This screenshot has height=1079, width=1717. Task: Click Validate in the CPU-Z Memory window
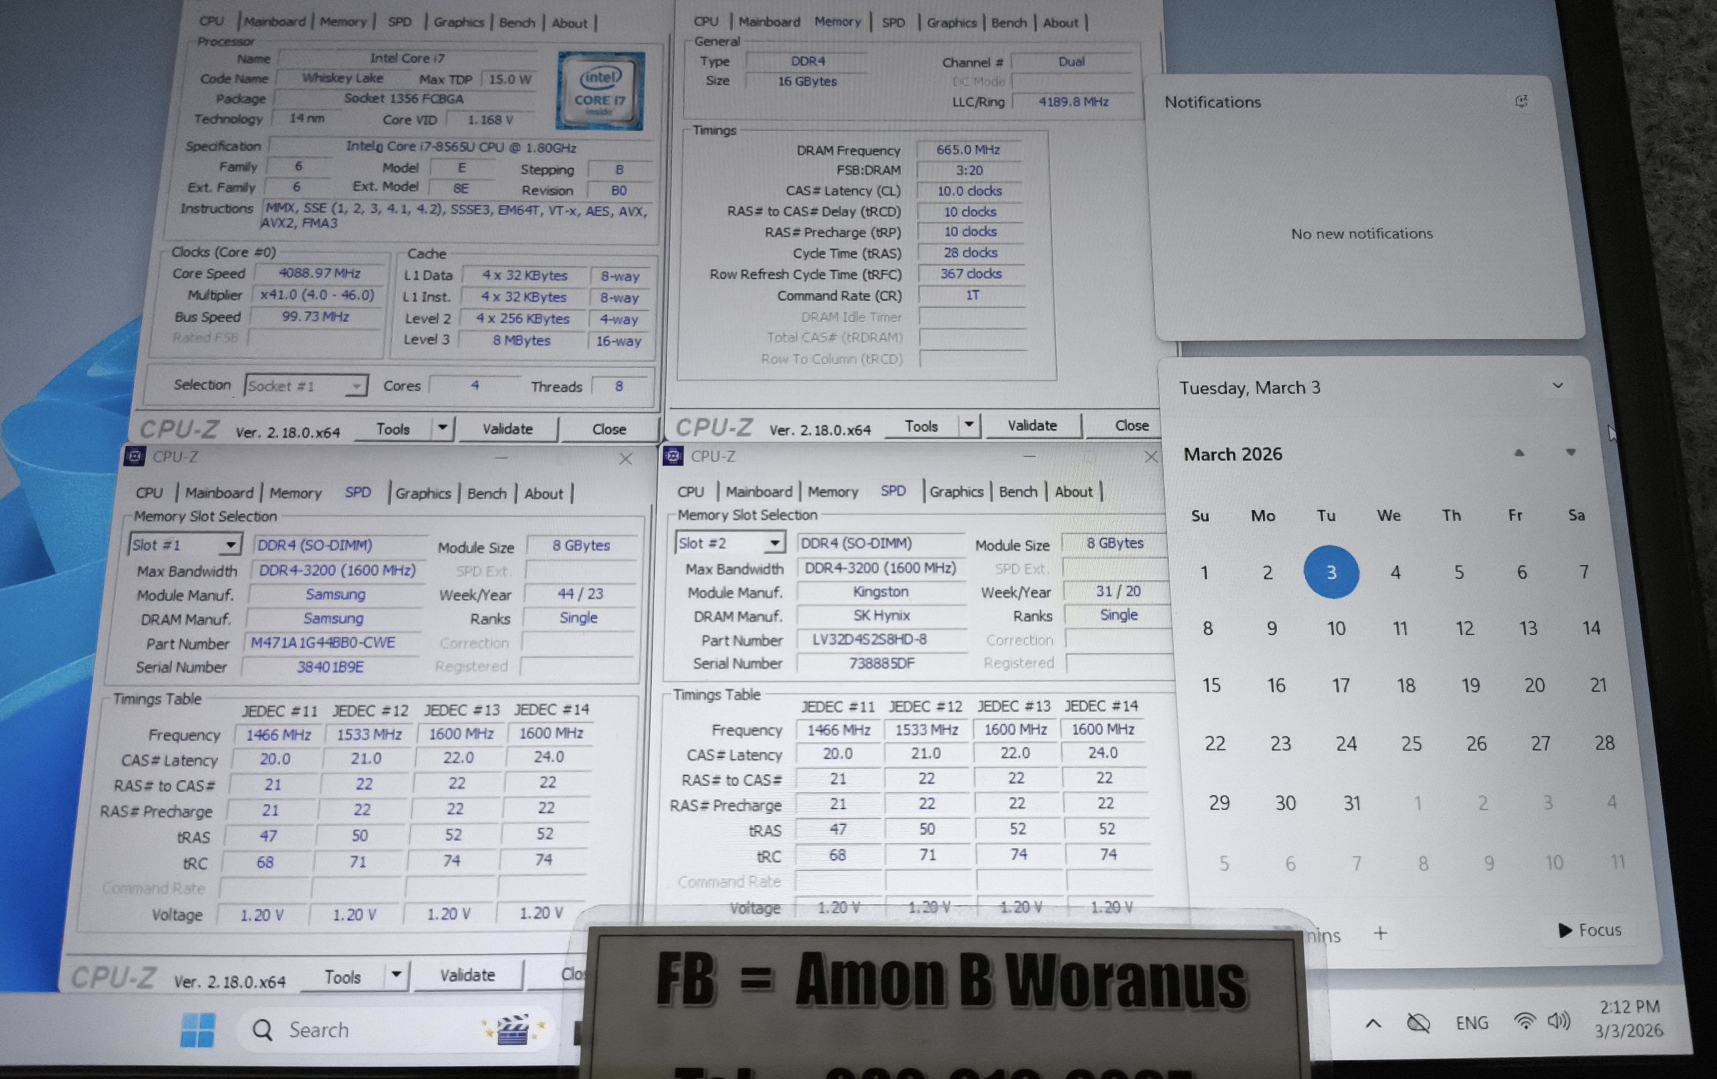[1031, 425]
